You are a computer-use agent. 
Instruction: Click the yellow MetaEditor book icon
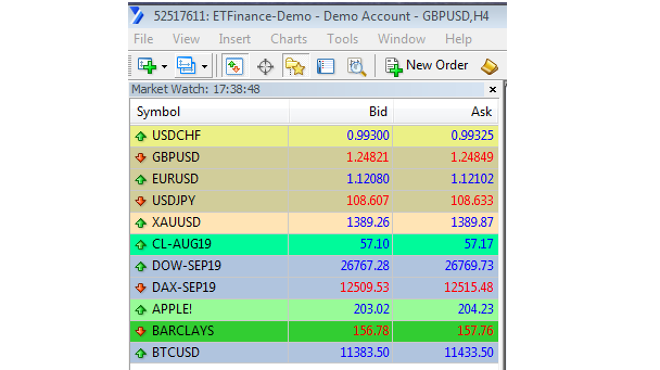[x=489, y=67]
